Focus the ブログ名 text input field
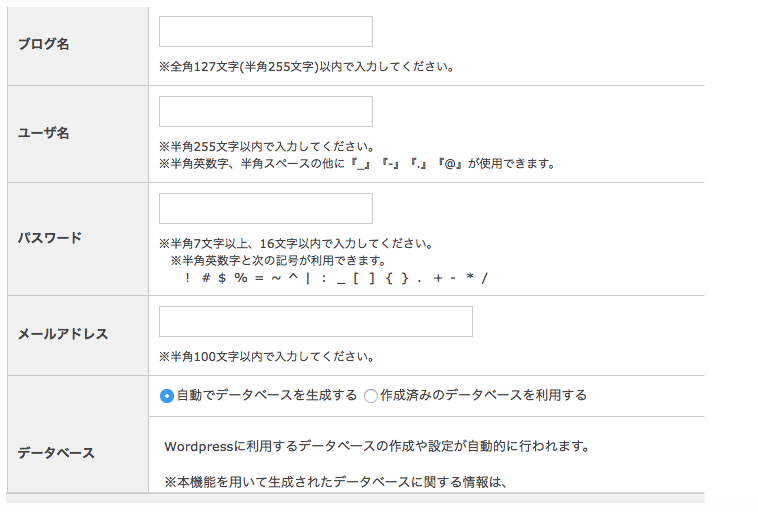 pos(266,31)
